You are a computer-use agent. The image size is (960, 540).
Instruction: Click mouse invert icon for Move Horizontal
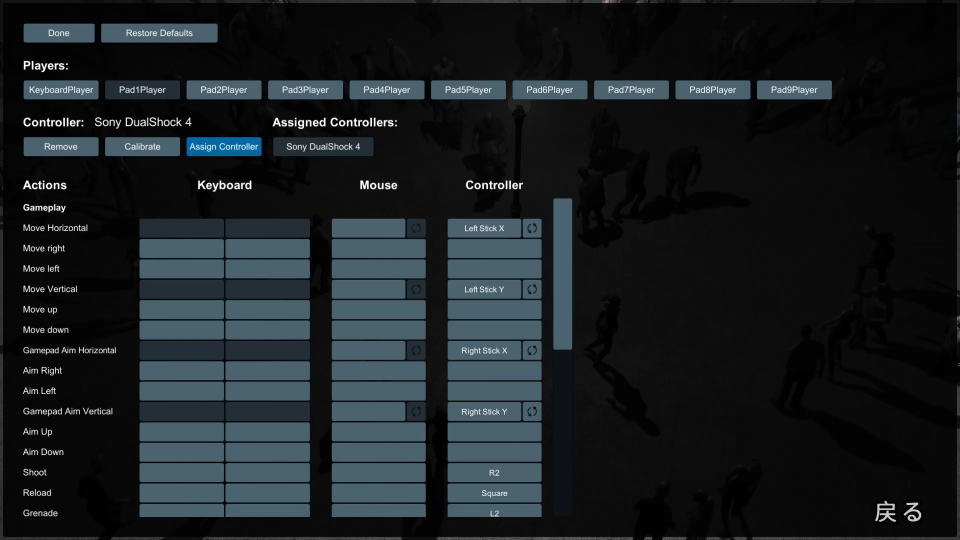coord(416,228)
